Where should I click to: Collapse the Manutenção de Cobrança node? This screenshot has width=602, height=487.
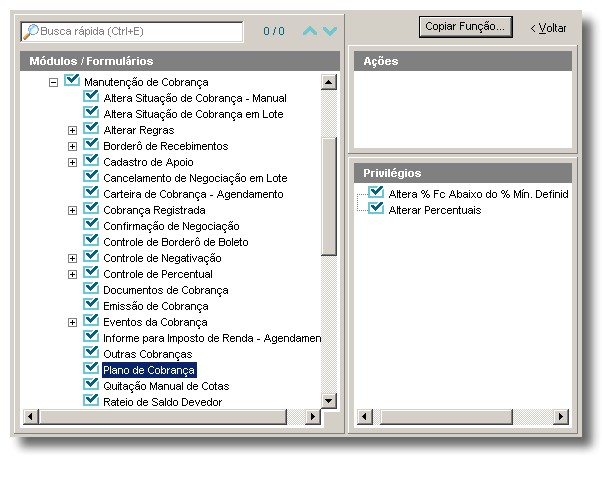click(53, 82)
